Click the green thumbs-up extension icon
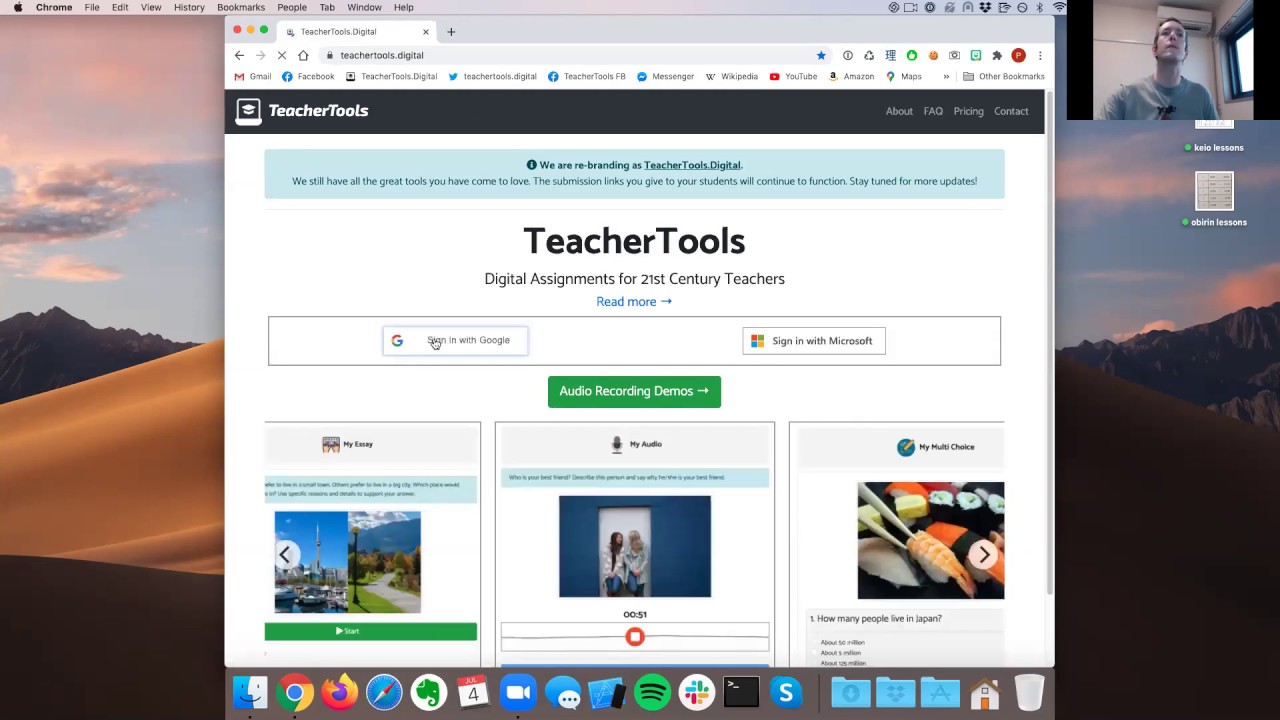Screen dimensions: 1280x720 [911, 55]
